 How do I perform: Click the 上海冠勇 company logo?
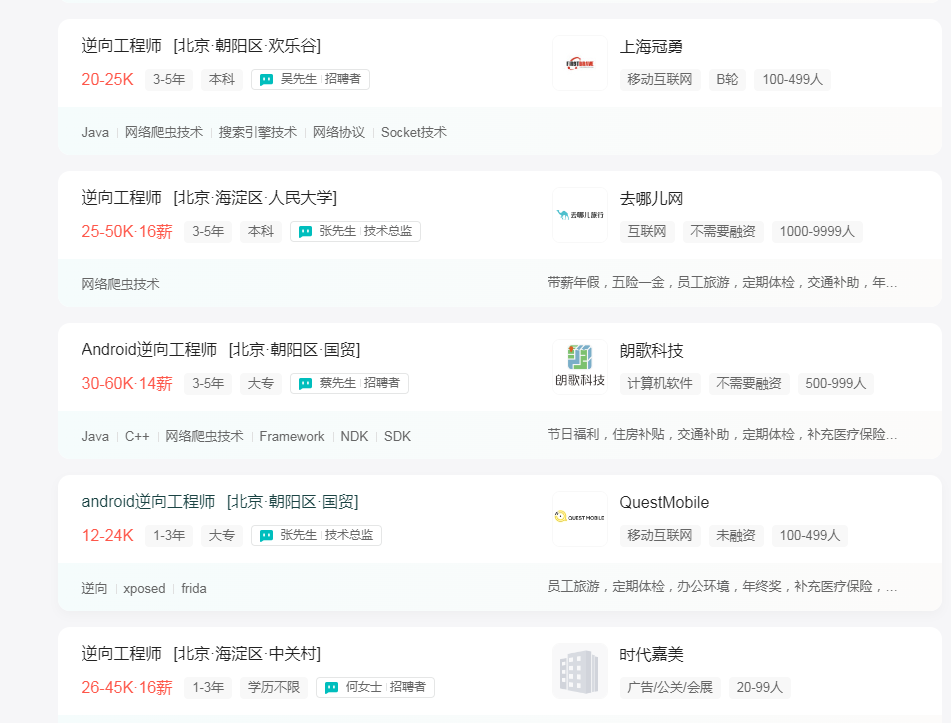580,63
